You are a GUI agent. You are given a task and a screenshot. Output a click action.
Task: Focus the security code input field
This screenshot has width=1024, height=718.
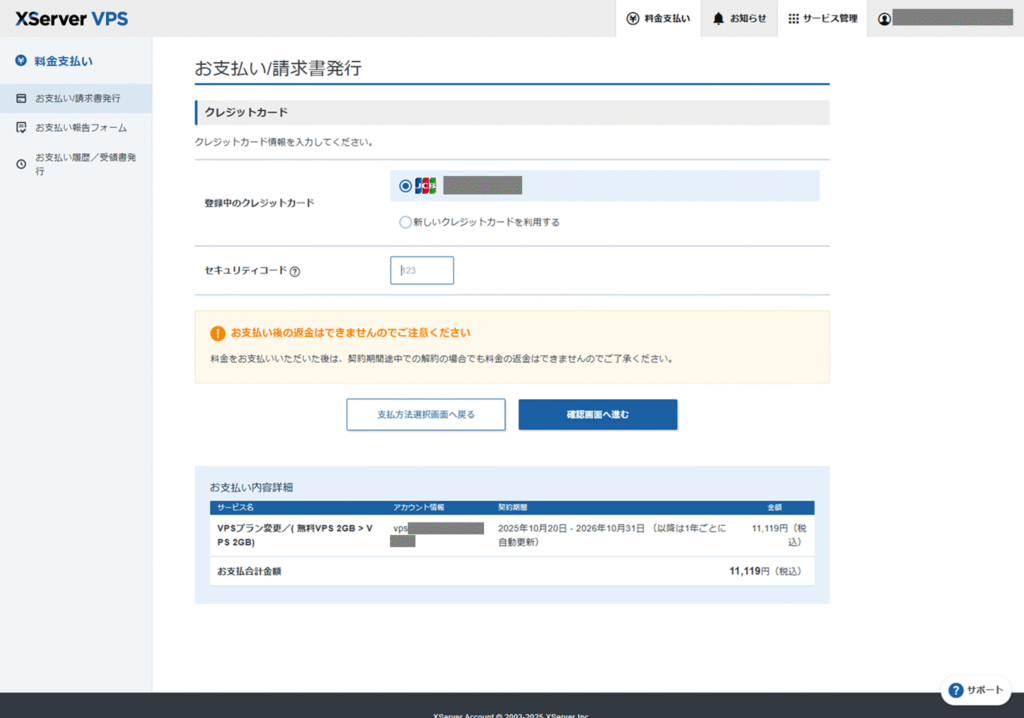[x=422, y=270]
